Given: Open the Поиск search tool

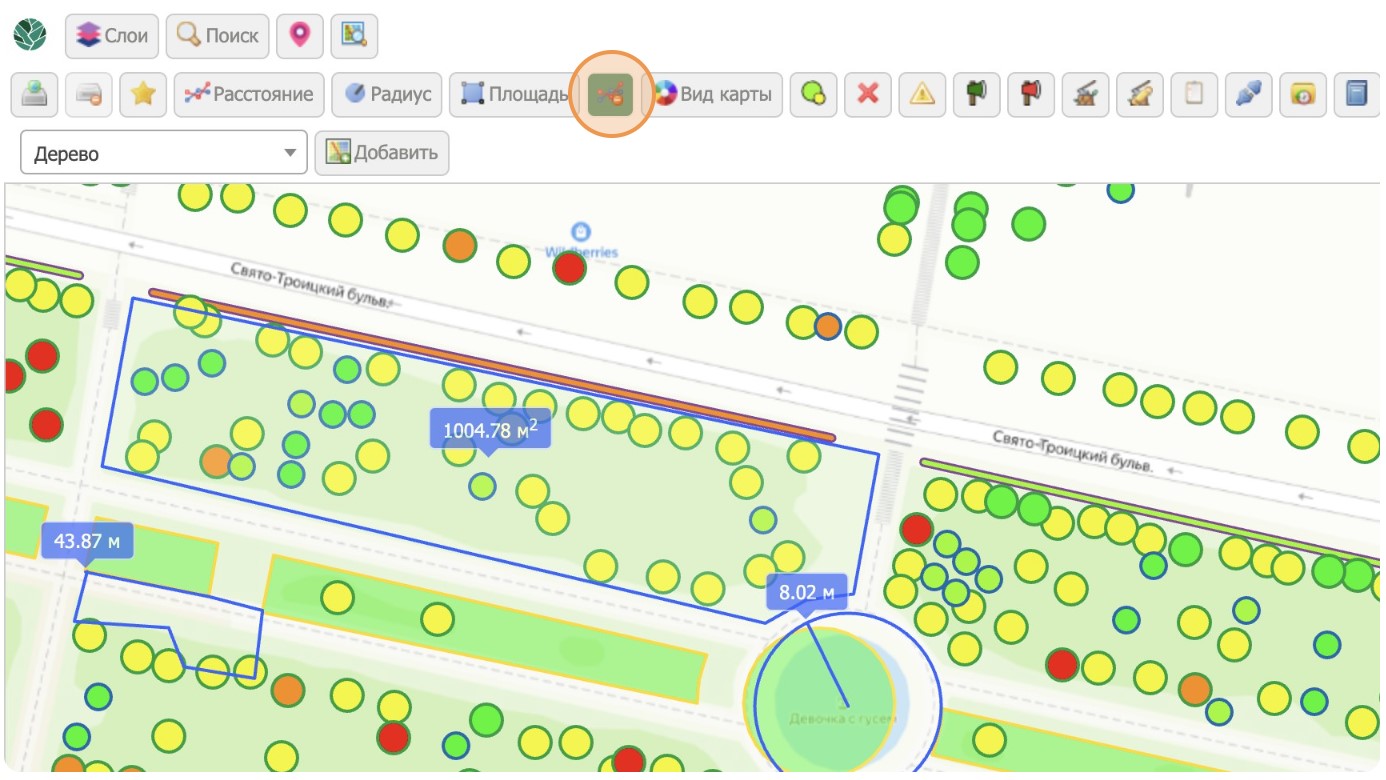Looking at the screenshot, I should [x=218, y=36].
